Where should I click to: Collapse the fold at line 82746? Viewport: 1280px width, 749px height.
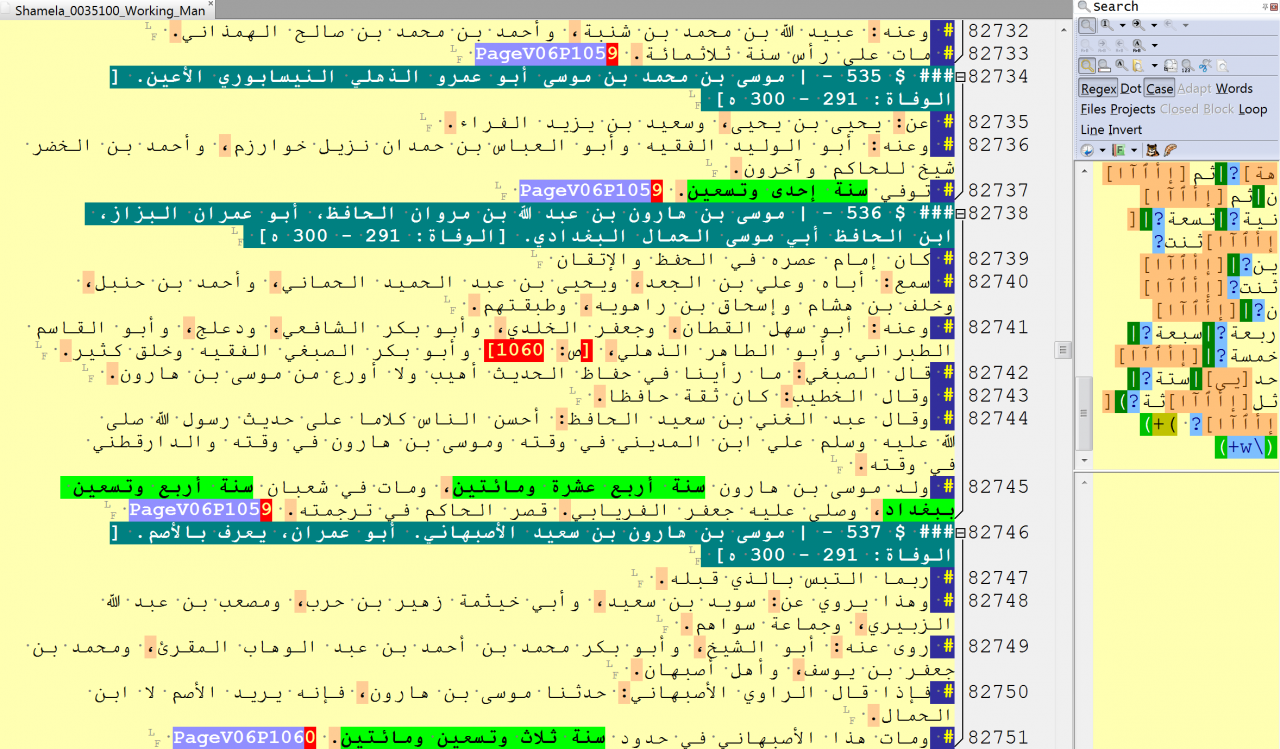(x=962, y=533)
